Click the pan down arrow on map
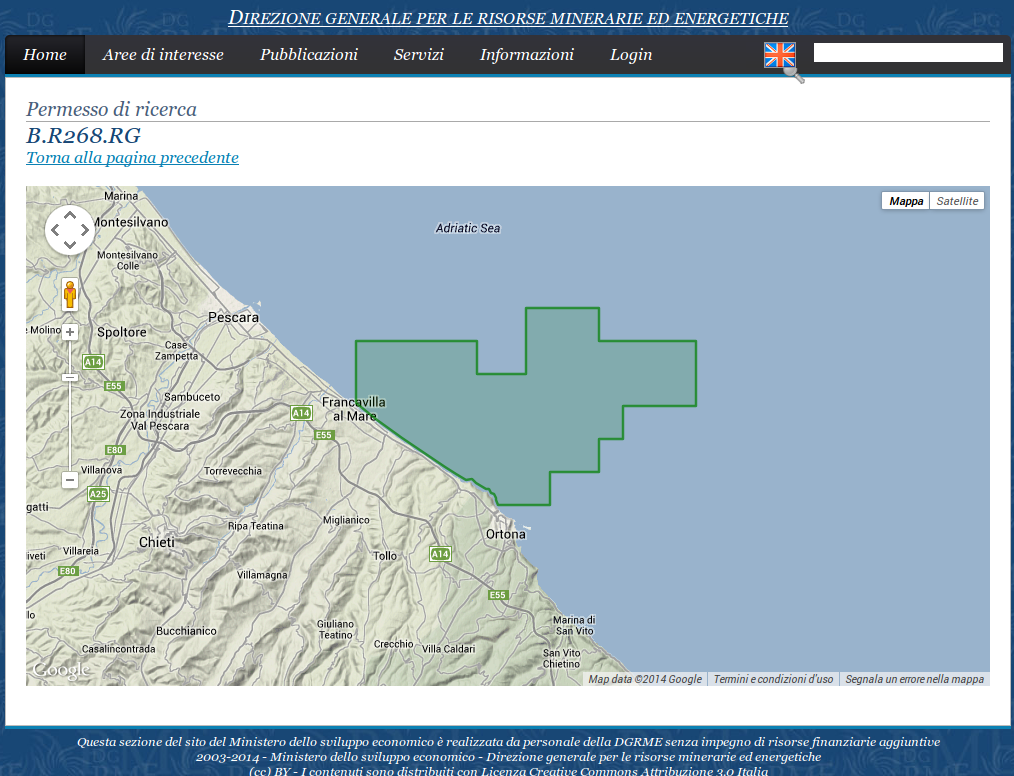The height and width of the screenshot is (776, 1014). pos(70,245)
